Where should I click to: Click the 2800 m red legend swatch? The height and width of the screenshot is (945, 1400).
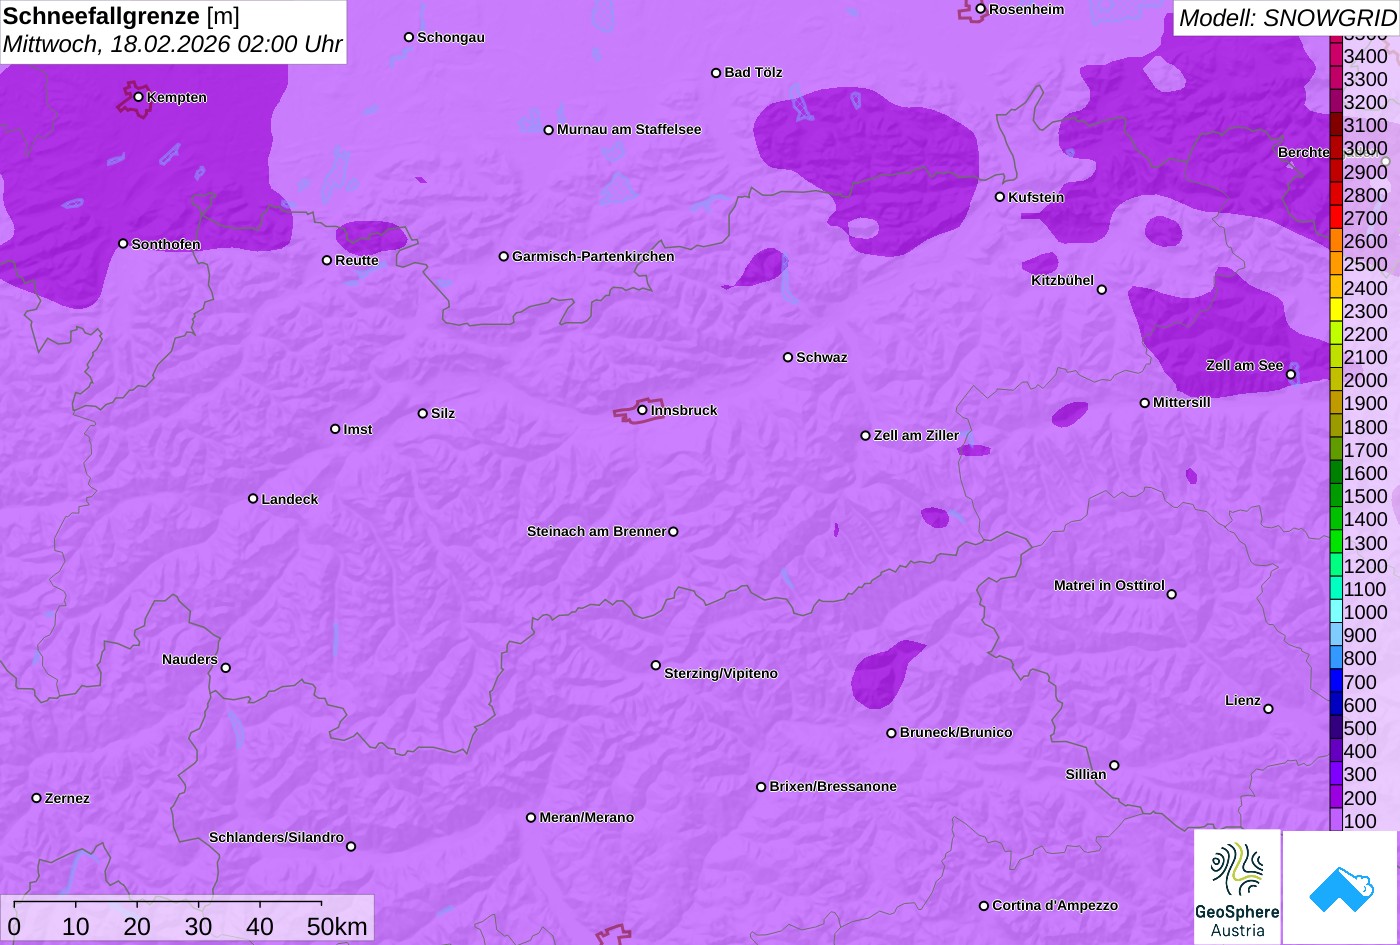click(x=1336, y=195)
